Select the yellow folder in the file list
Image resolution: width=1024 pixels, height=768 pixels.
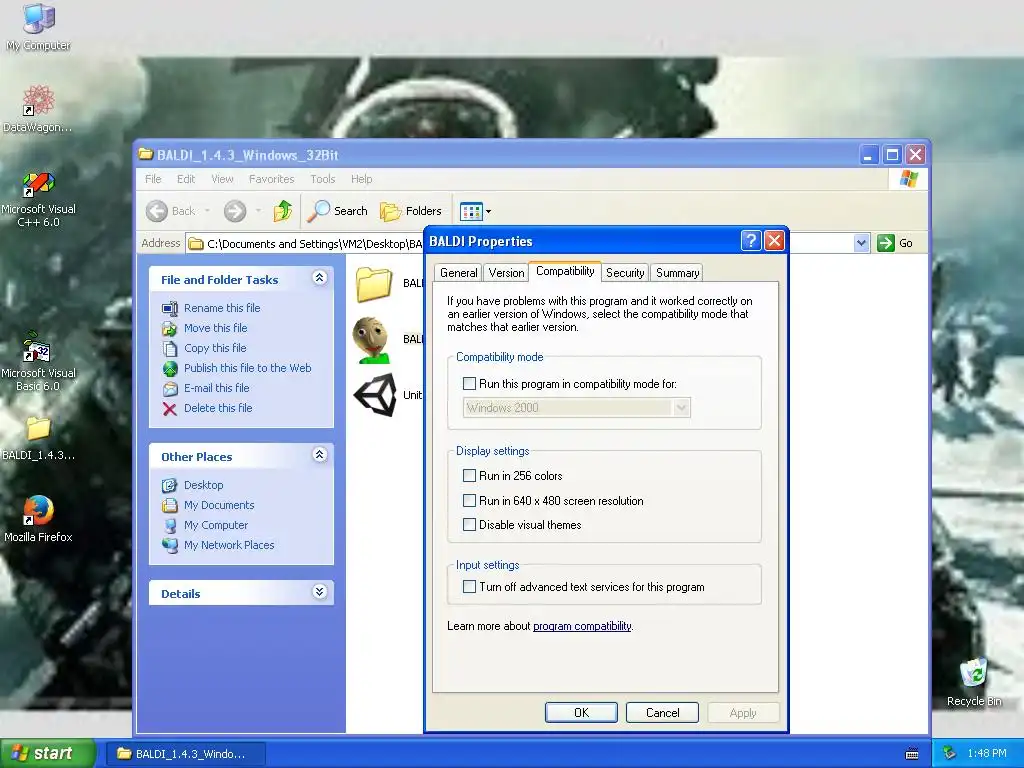point(374,285)
